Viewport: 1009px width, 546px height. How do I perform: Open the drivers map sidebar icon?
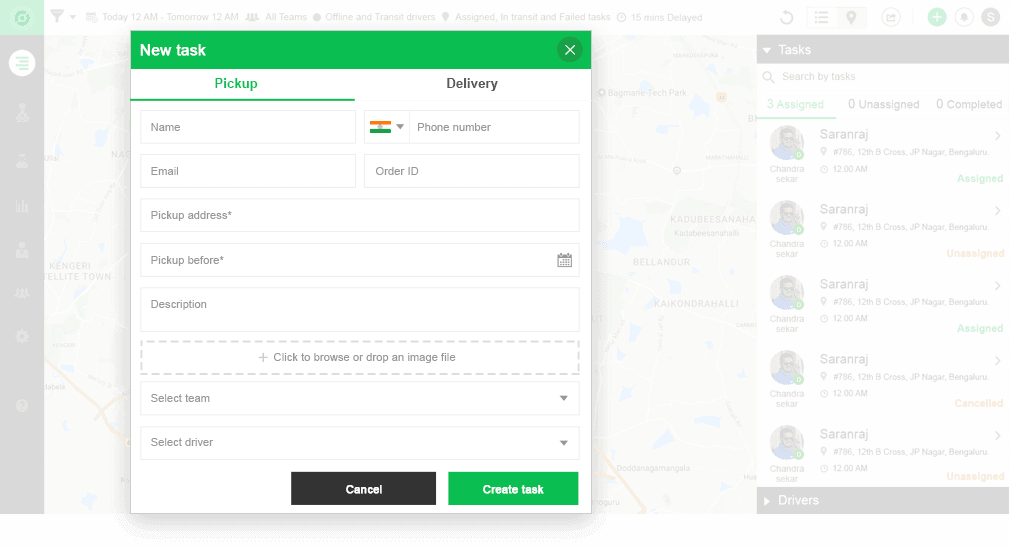click(x=22, y=113)
